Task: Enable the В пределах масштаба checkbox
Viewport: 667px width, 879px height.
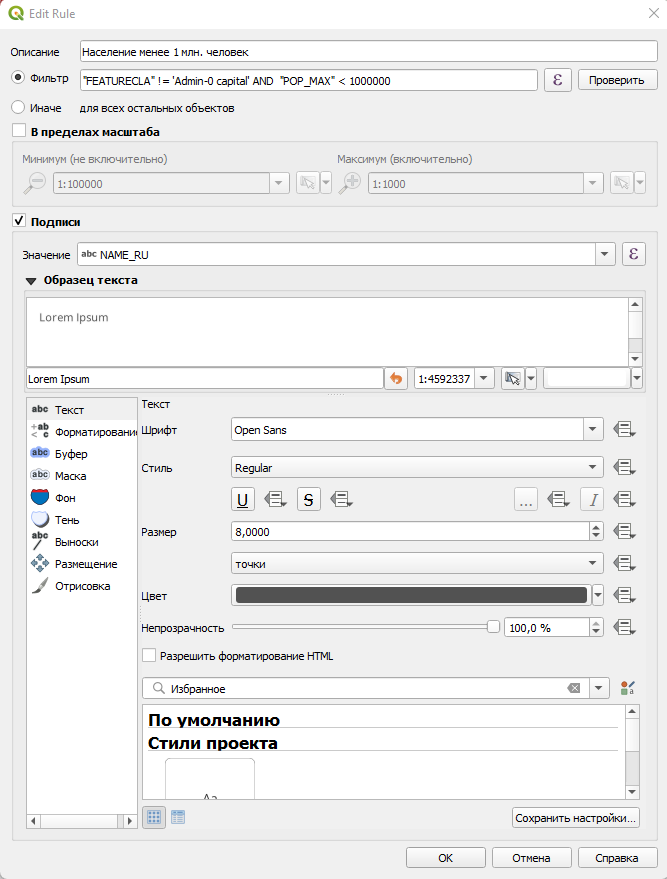Action: coord(19,131)
